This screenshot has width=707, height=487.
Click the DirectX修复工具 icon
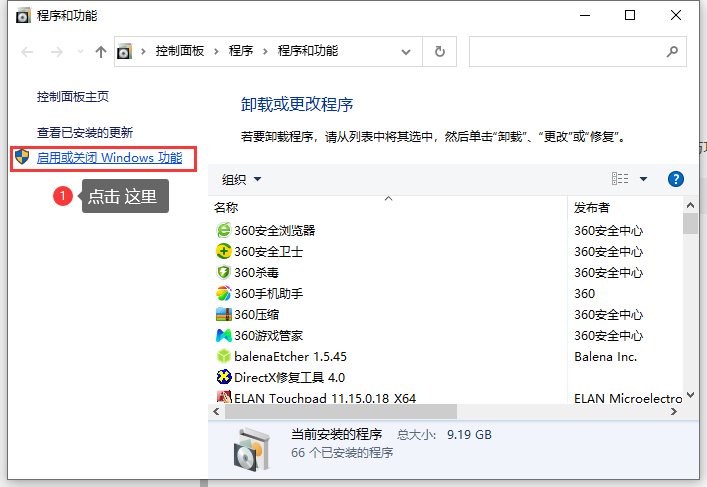(224, 377)
